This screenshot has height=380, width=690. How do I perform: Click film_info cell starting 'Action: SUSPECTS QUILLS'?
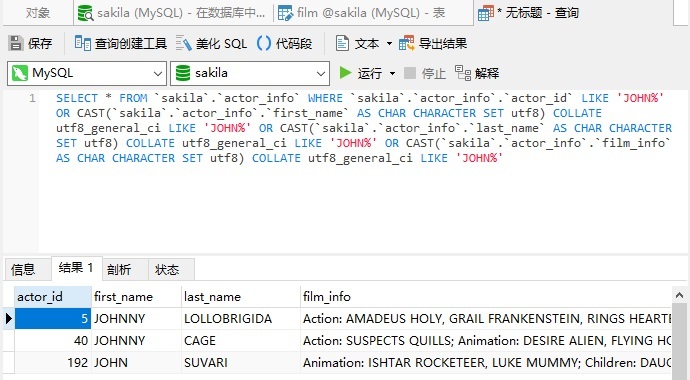pyautogui.click(x=486, y=340)
